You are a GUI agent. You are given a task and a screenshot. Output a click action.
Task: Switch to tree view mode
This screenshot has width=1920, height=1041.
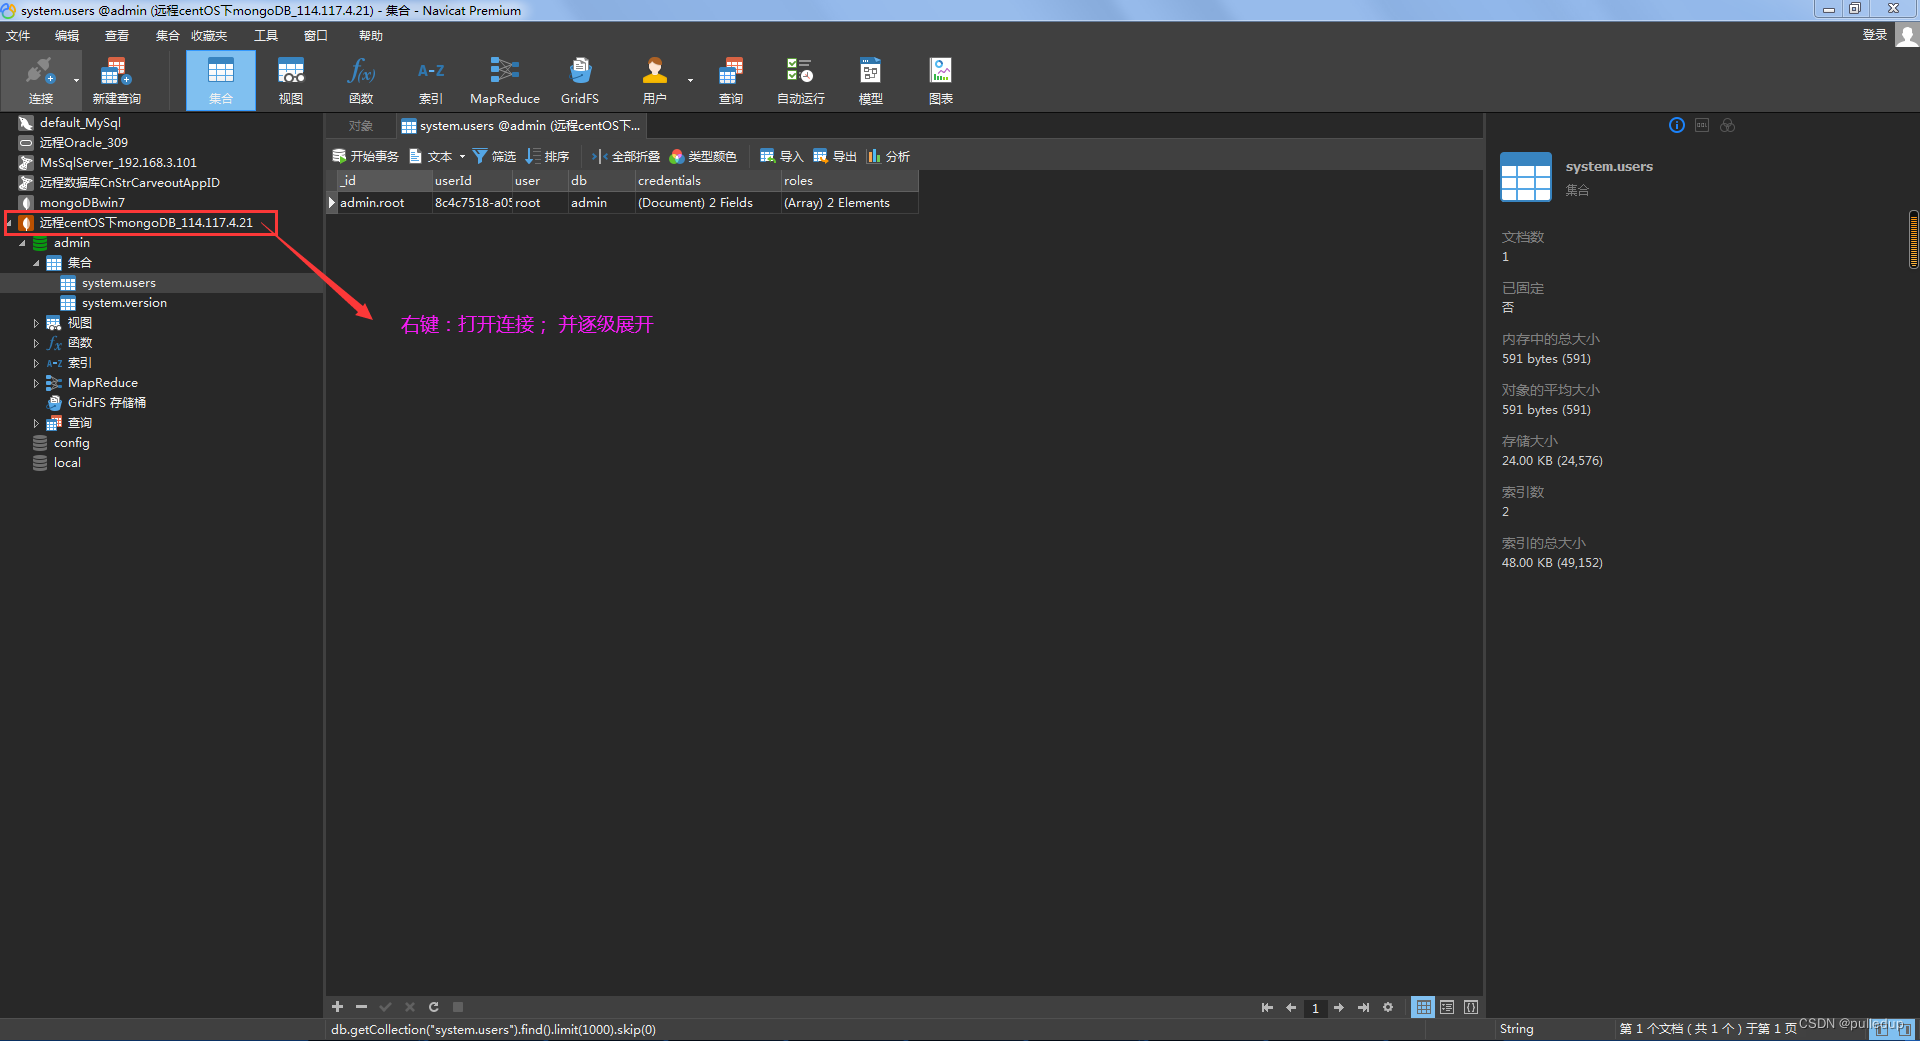coord(1447,1007)
